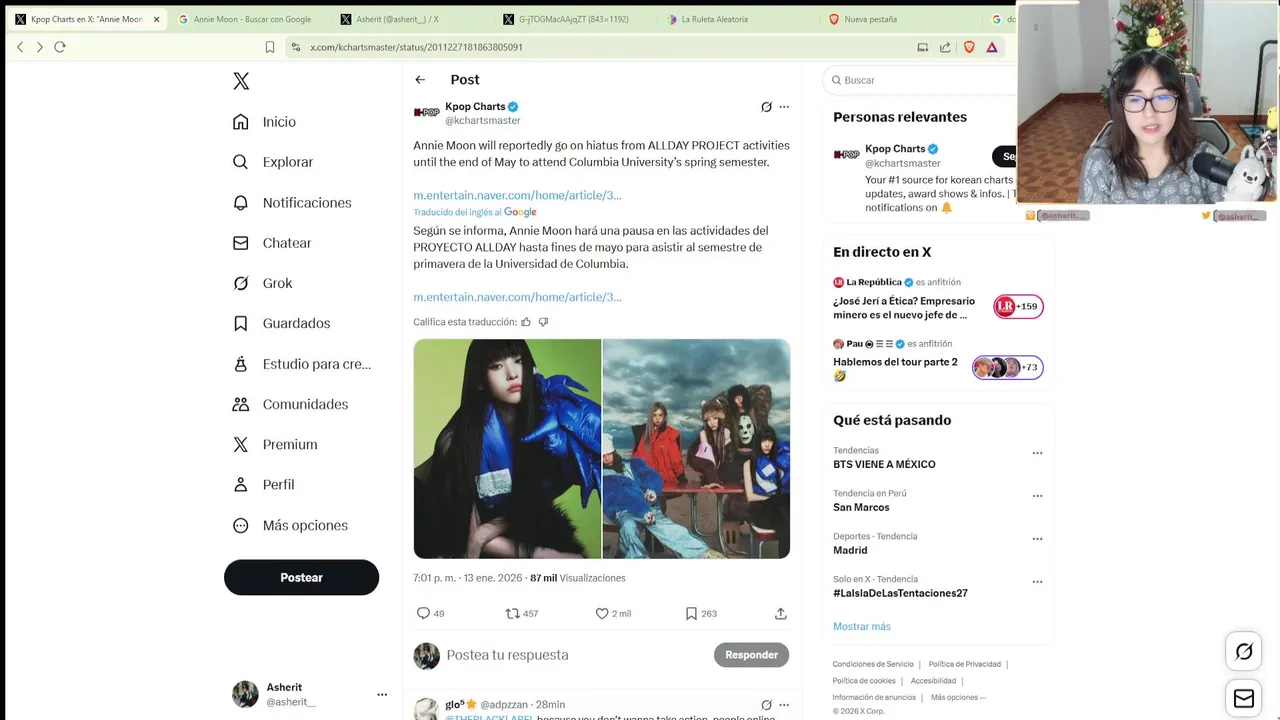This screenshot has height=720, width=1280.
Task: Open Kpop Charts avatar on the post
Action: click(x=427, y=113)
